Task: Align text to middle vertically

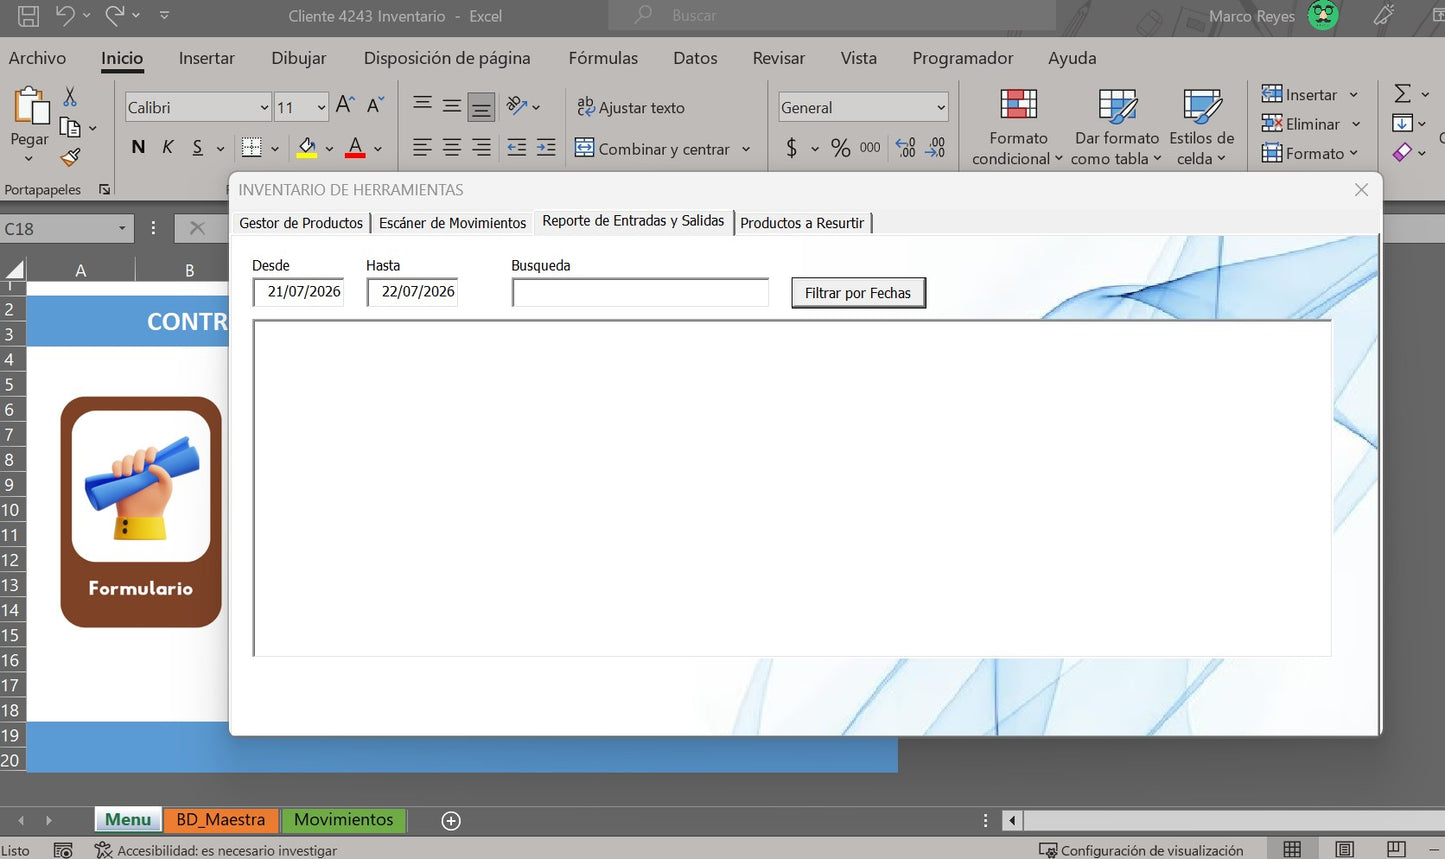Action: pyautogui.click(x=452, y=105)
